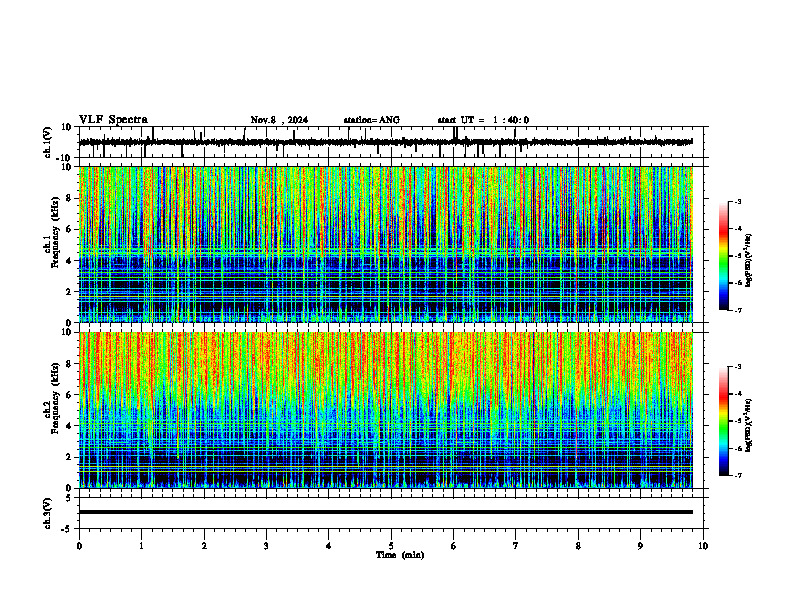Click the ch.1 spectrogram panel
The image size is (792, 612).
tap(385, 244)
